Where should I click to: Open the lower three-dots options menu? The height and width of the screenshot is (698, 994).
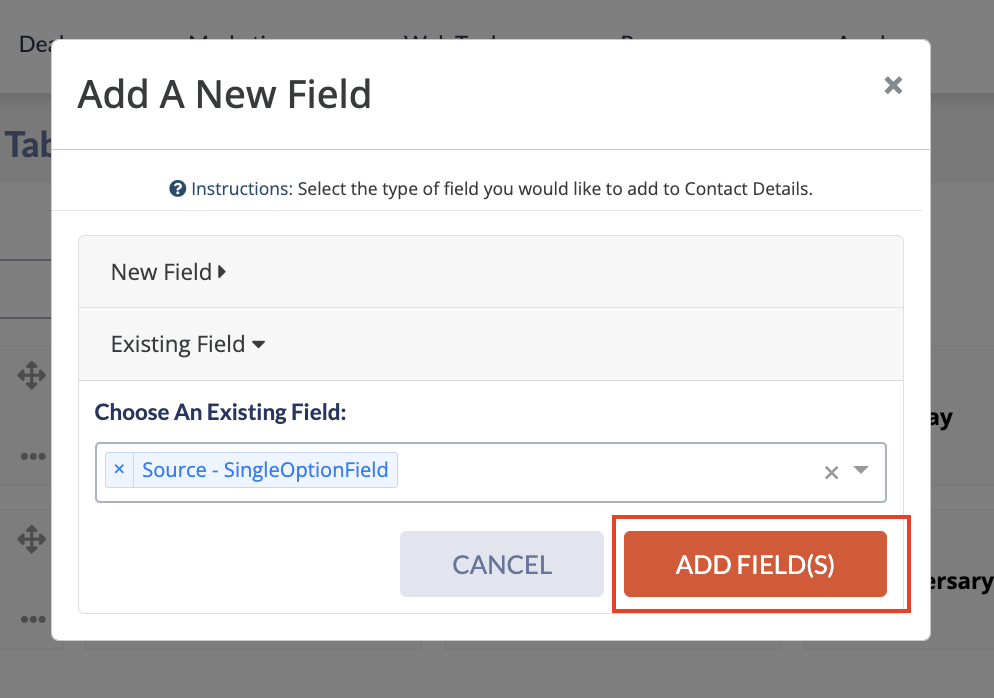pyautogui.click(x=33, y=619)
